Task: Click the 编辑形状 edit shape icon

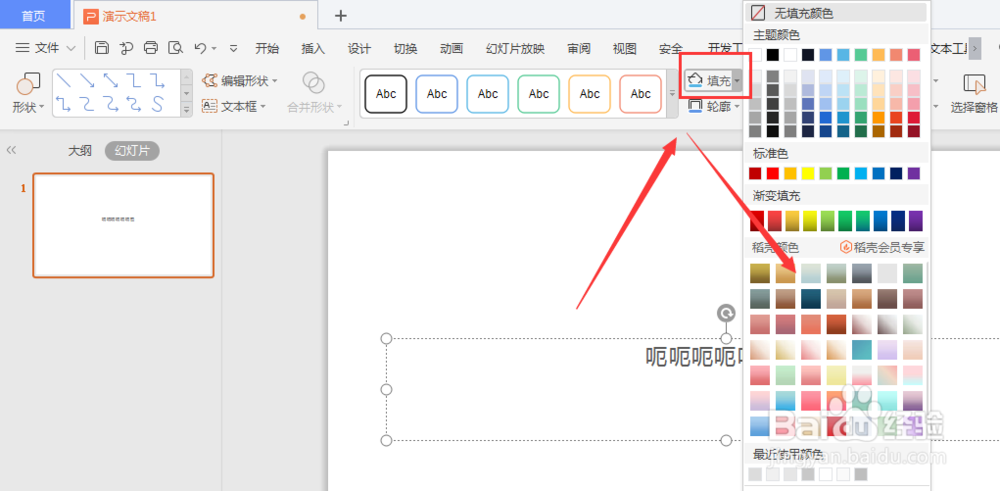Action: pos(209,81)
